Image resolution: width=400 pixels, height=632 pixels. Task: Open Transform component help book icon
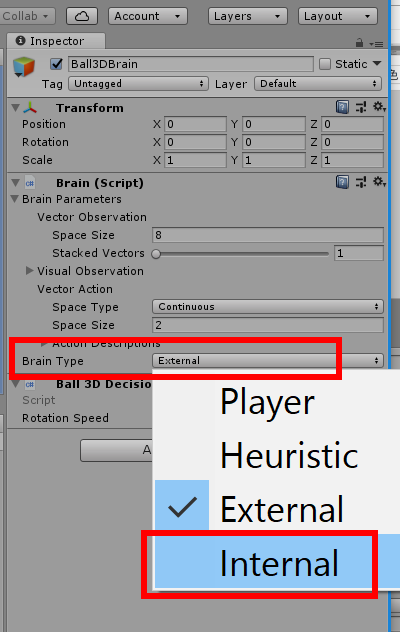(x=342, y=107)
